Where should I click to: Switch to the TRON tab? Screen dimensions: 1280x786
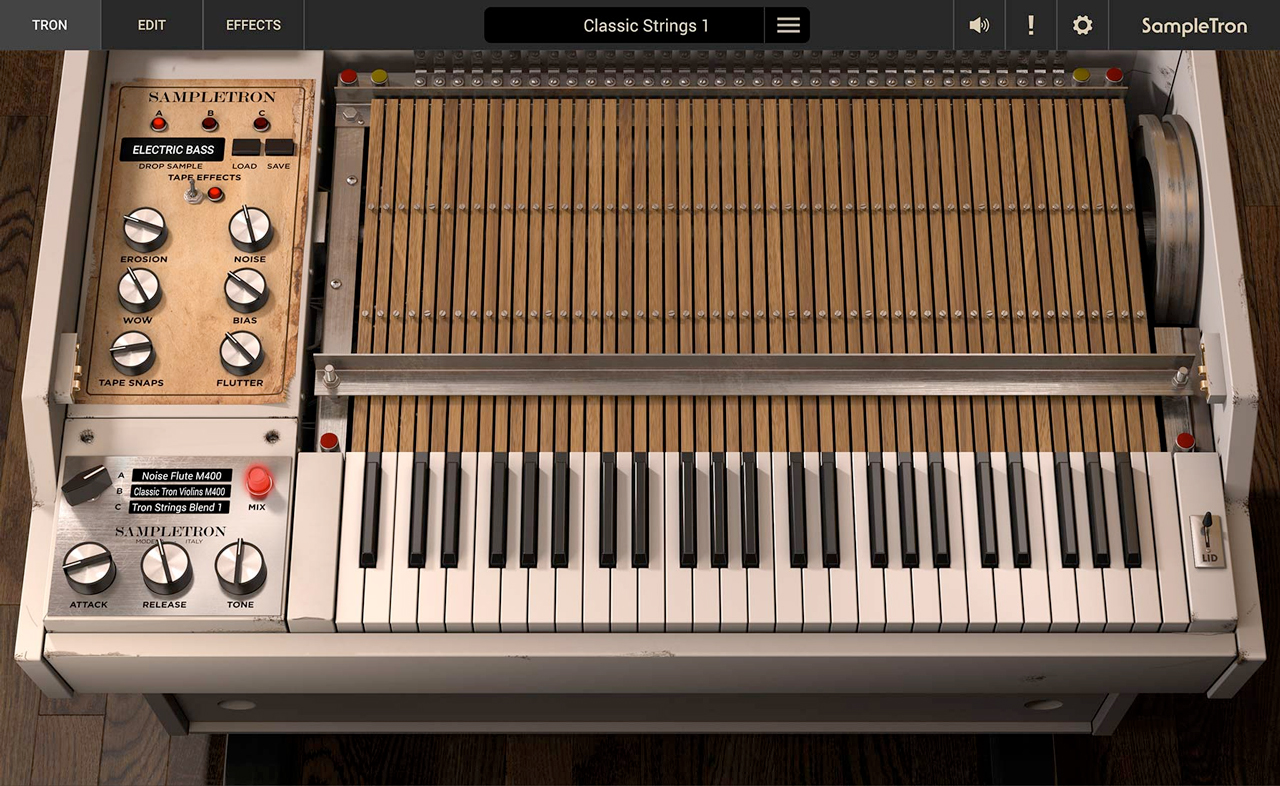(x=50, y=25)
